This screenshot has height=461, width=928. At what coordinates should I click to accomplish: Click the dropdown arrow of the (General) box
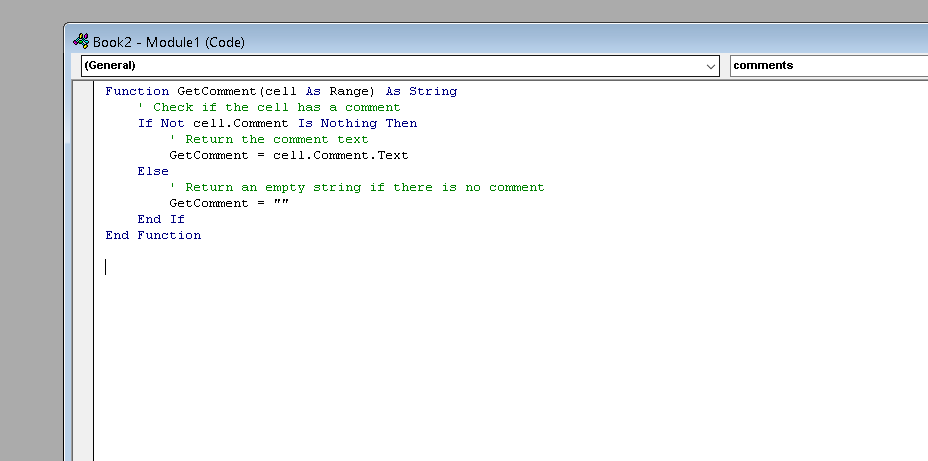pyautogui.click(x=711, y=66)
